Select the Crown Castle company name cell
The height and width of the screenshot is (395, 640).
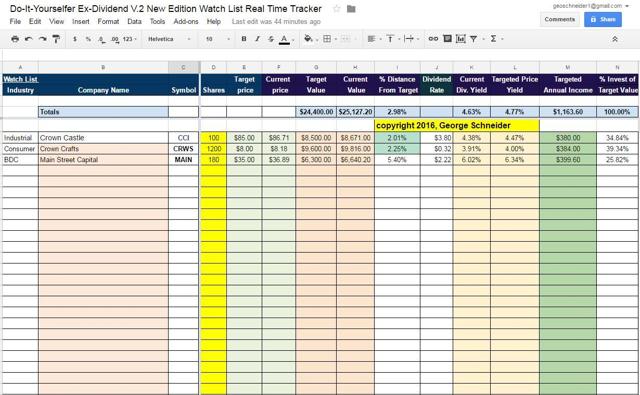tap(103, 138)
